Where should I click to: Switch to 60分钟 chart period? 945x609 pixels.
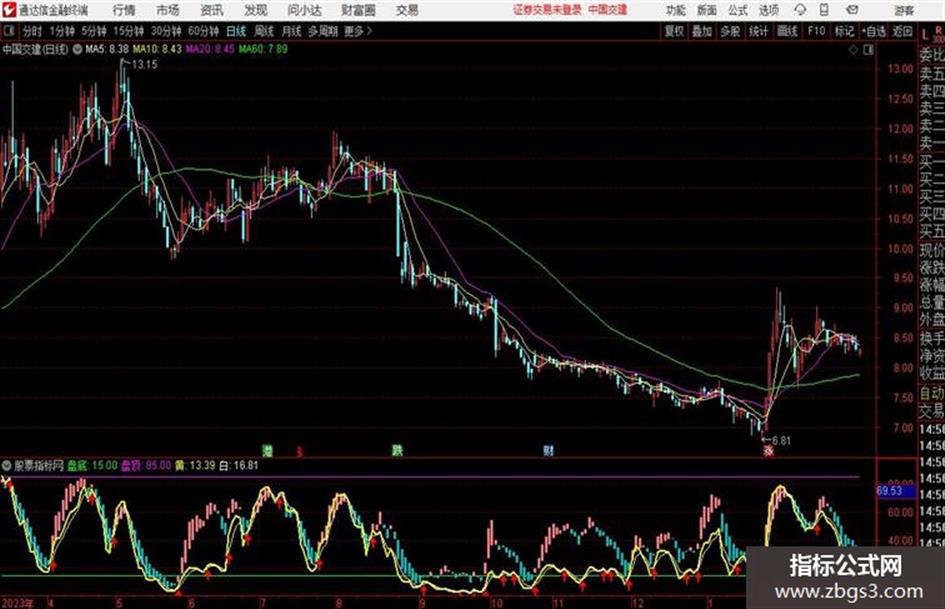pos(203,31)
